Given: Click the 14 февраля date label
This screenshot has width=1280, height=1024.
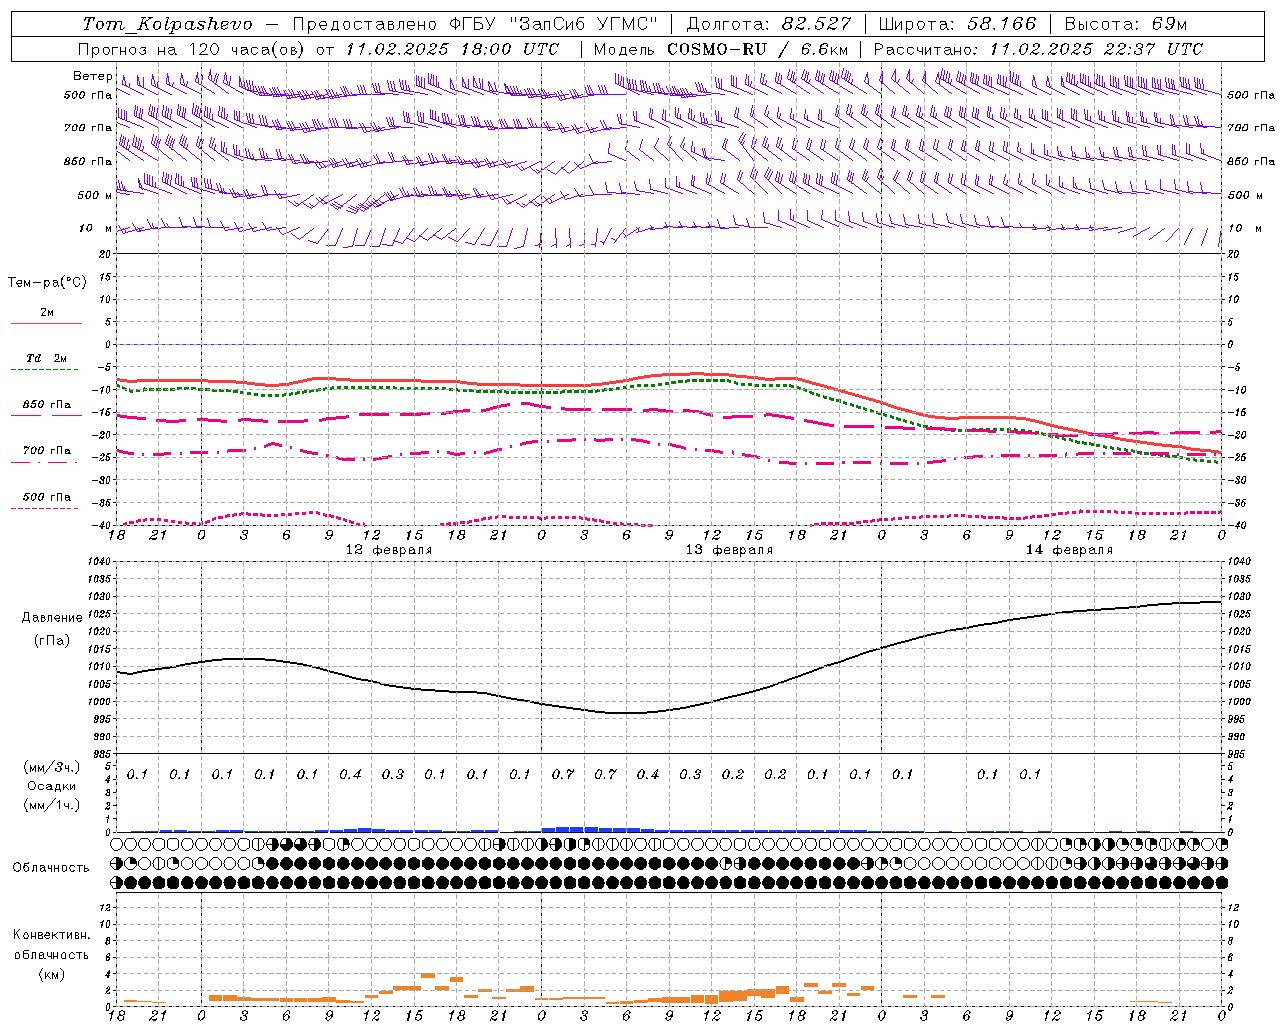Looking at the screenshot, I should point(1069,550).
